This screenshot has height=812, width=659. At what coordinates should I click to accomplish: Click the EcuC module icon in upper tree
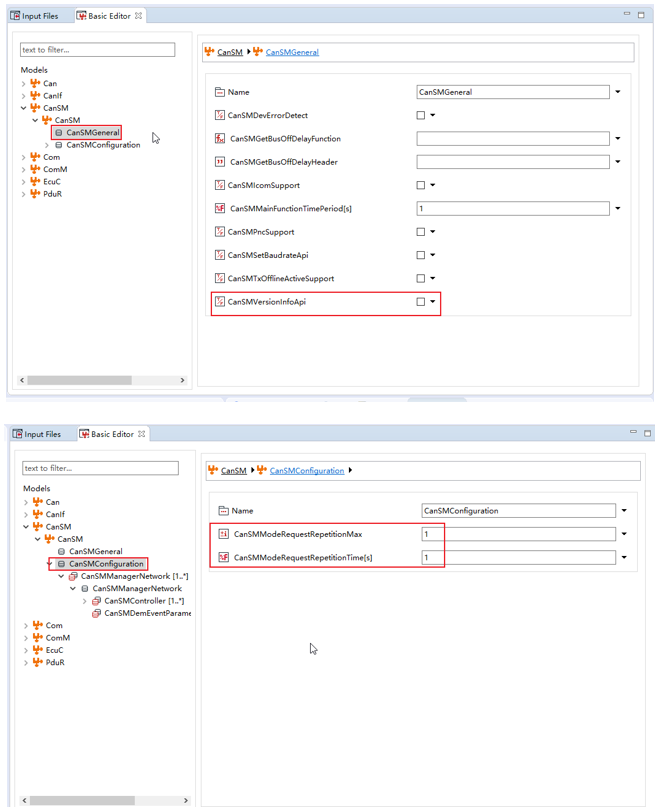[x=35, y=181]
